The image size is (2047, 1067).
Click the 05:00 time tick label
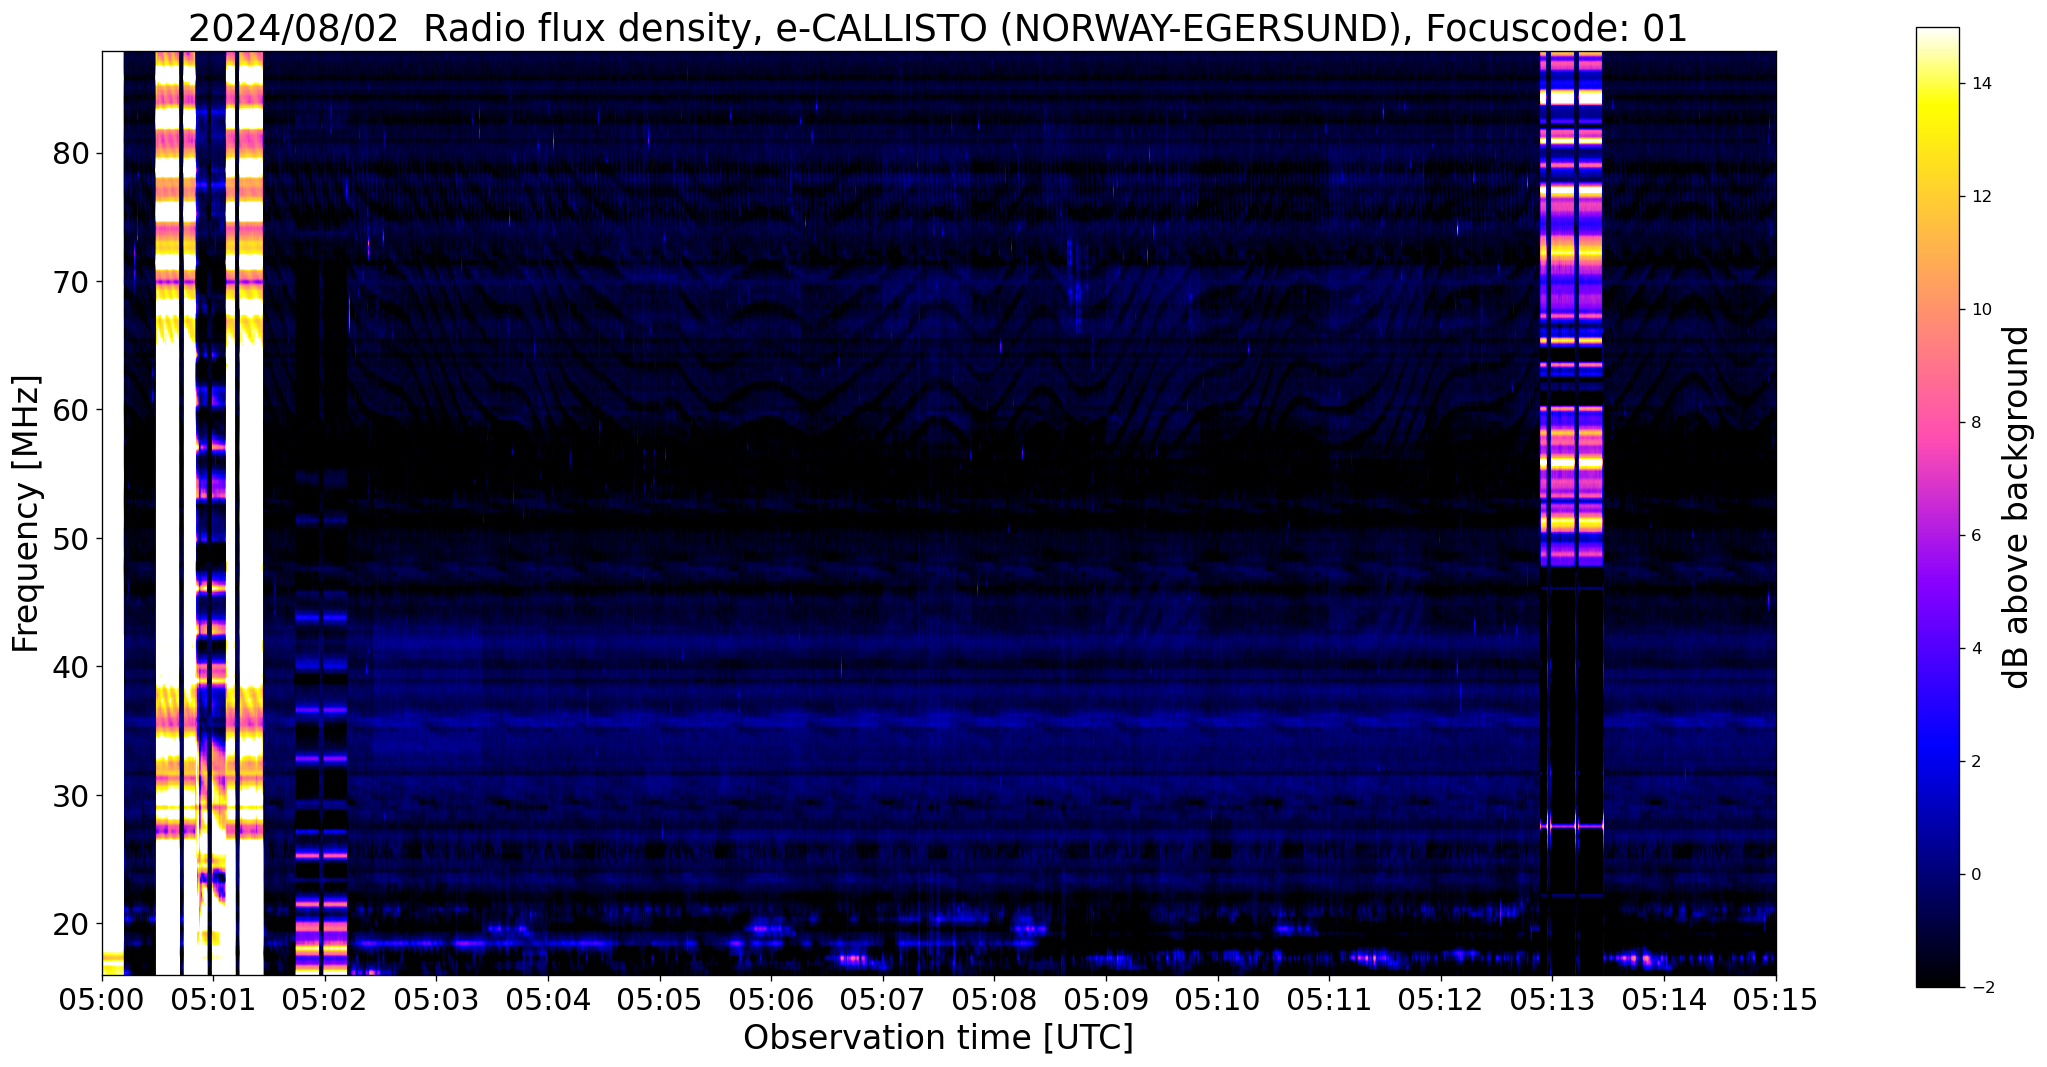(x=102, y=999)
